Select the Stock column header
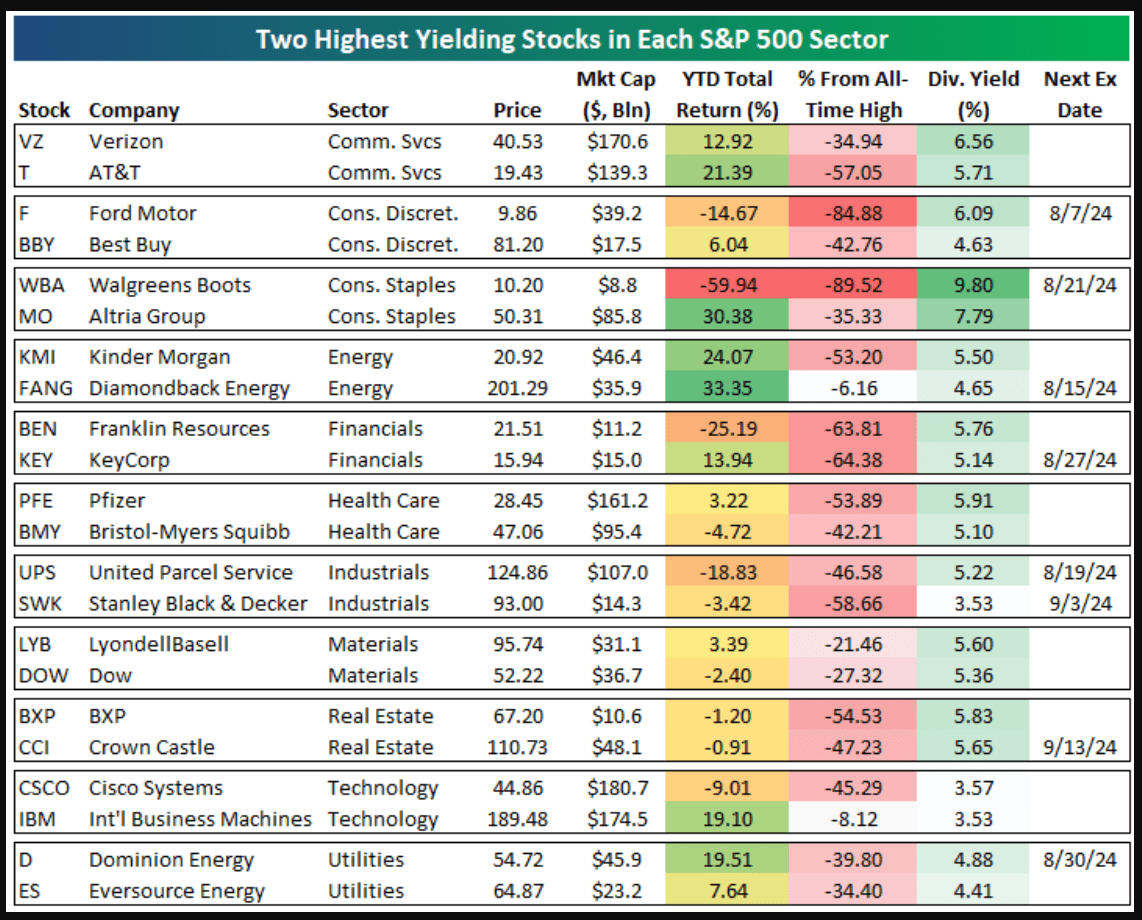Viewport: 1142px width, 920px height. [44, 110]
